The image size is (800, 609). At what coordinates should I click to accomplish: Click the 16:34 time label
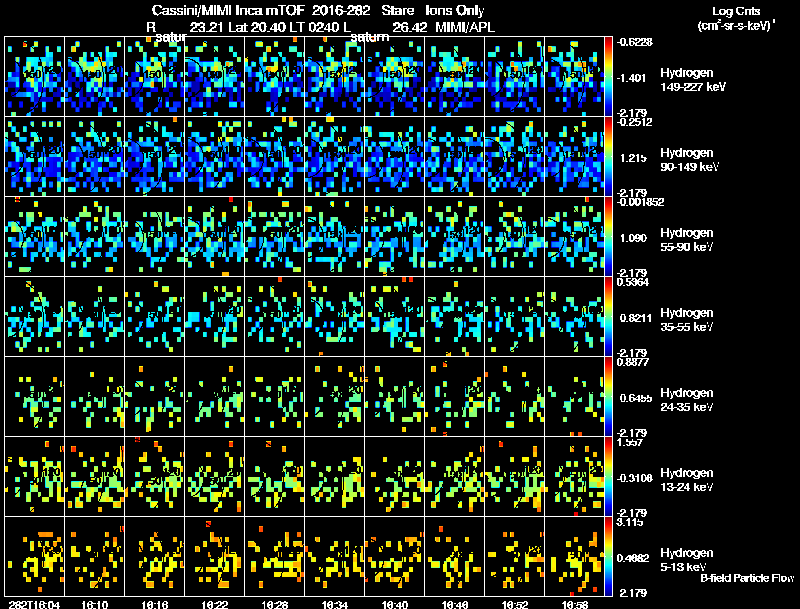point(335,604)
